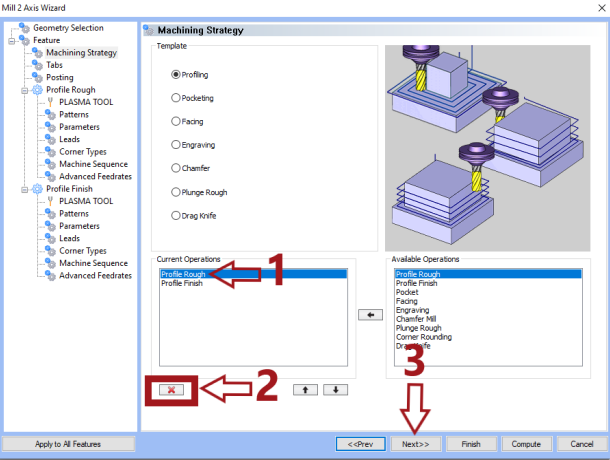The image size is (610, 460).
Task: Select Profile Rough in Available Operations list
Action: tap(488, 274)
